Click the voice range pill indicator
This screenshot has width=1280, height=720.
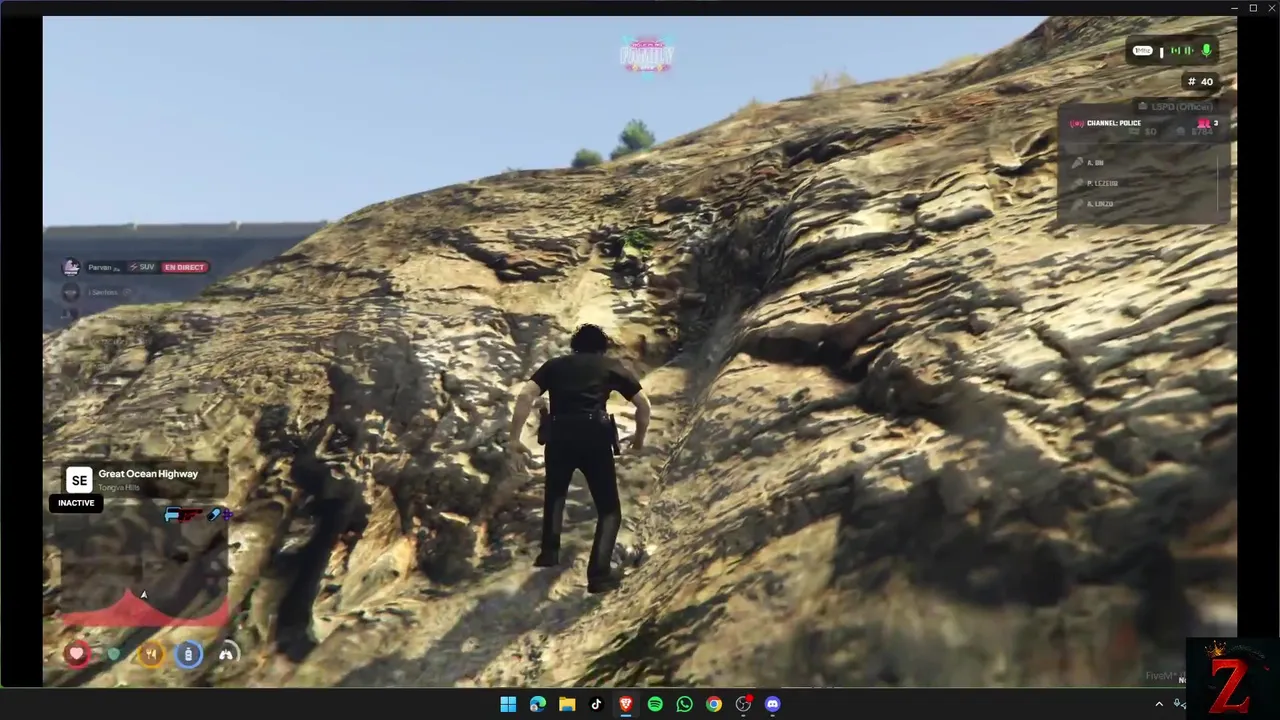[1142, 51]
